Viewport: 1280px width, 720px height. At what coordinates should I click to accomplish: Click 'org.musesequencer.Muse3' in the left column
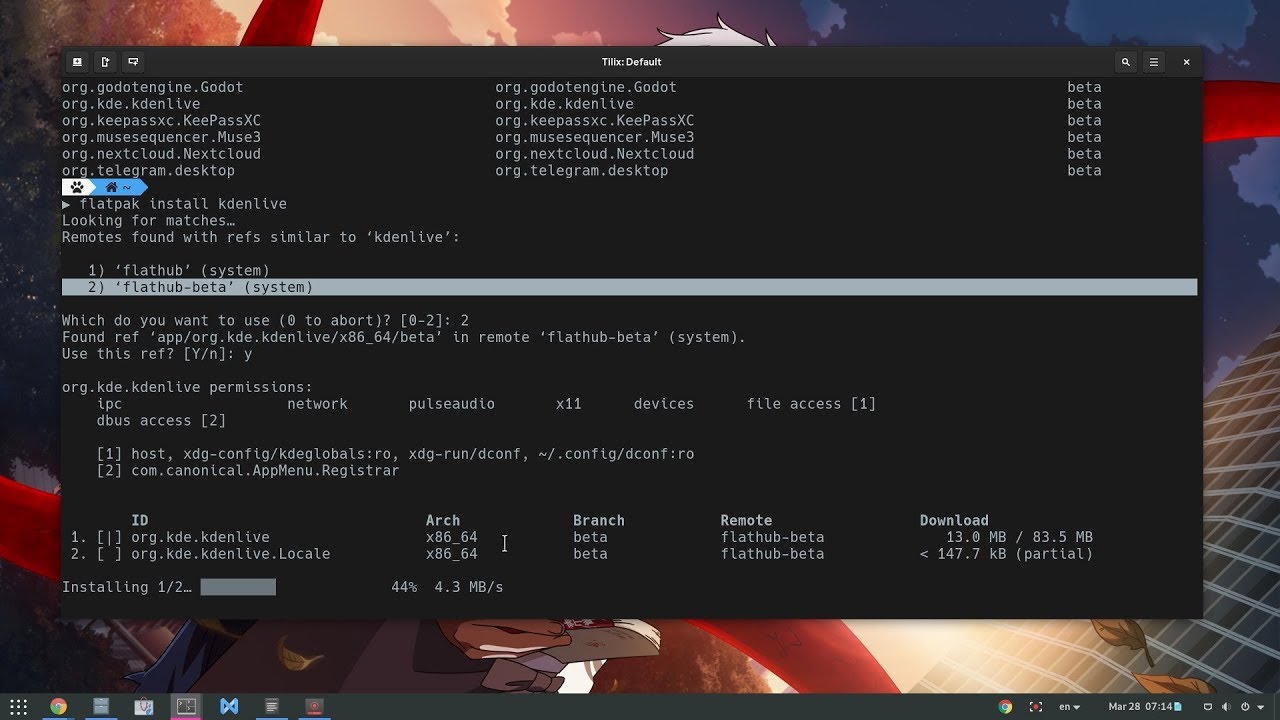tap(161, 137)
